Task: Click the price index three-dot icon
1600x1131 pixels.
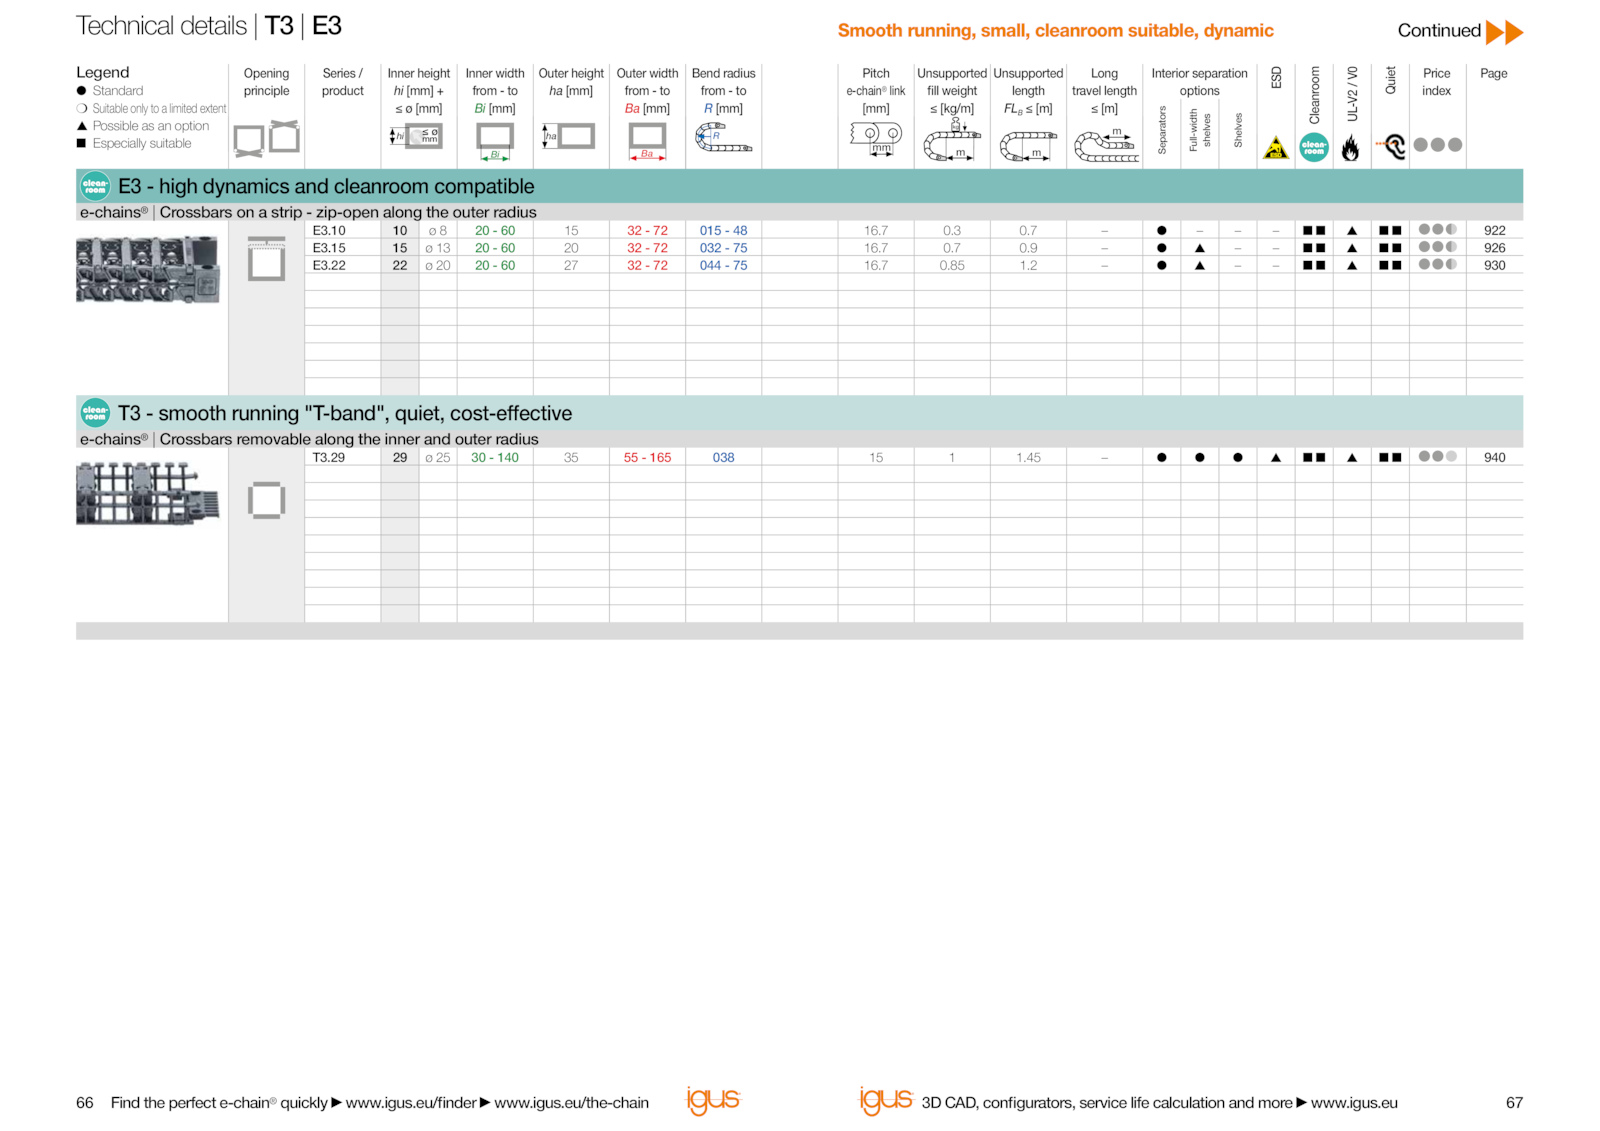Action: [1438, 145]
